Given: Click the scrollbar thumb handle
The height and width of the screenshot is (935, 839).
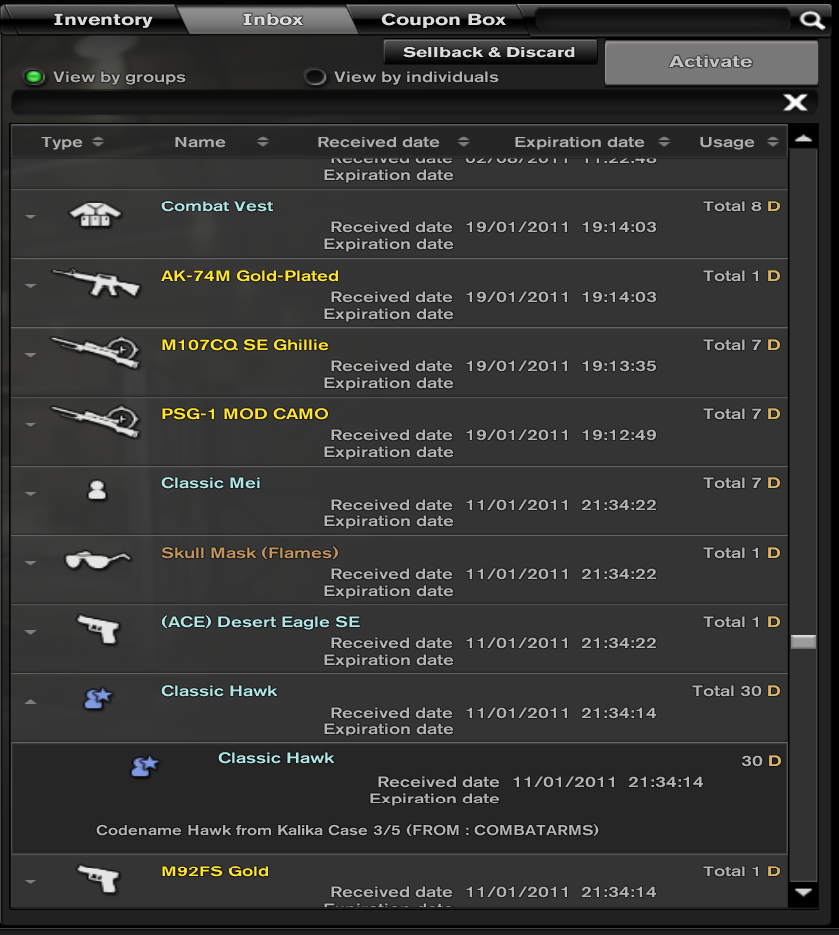Looking at the screenshot, I should 803,642.
